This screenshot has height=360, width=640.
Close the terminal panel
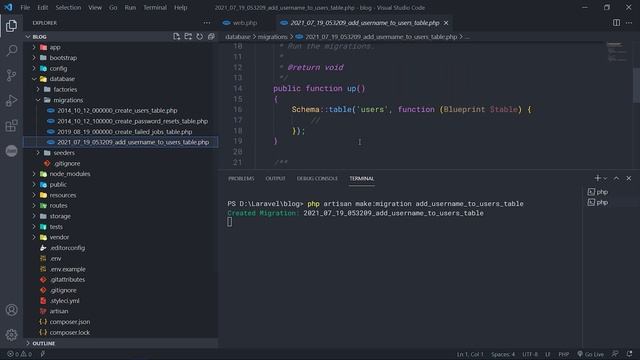(629, 178)
